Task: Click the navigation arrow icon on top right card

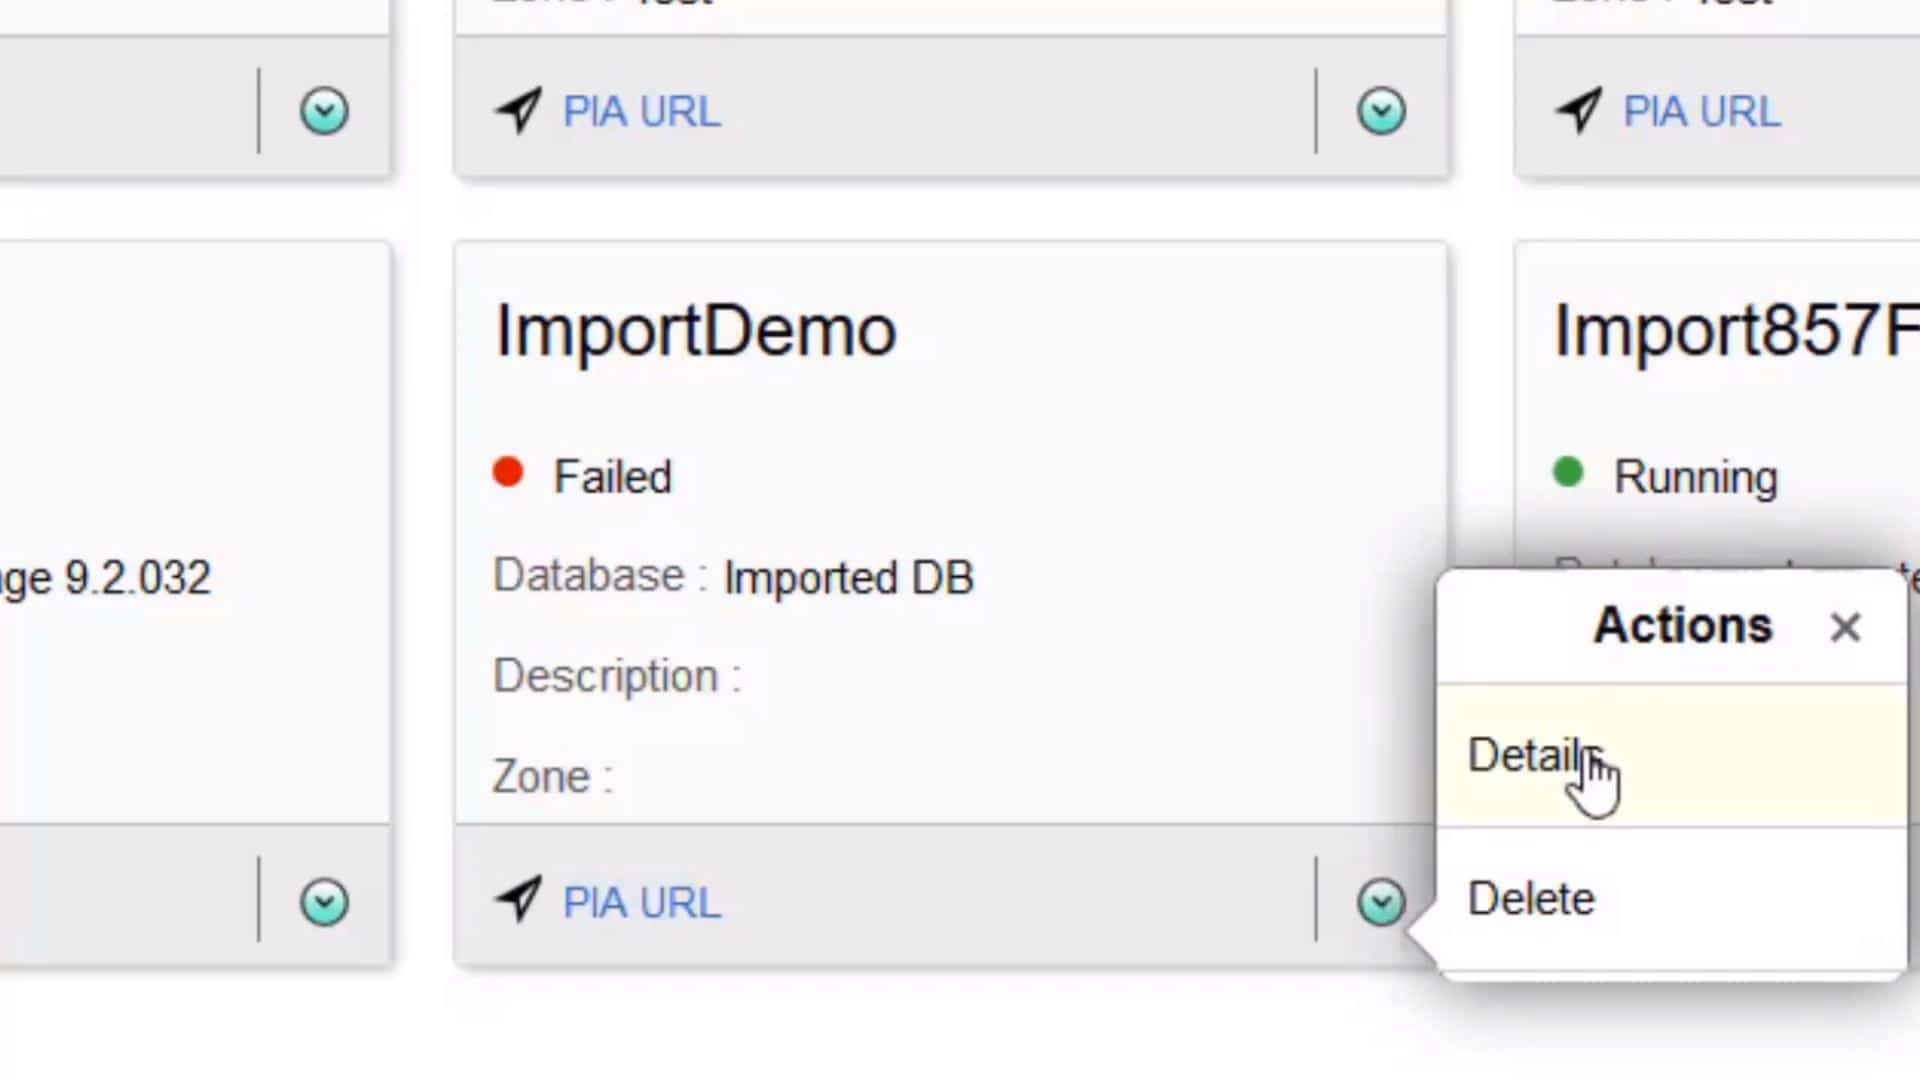Action: [1579, 109]
